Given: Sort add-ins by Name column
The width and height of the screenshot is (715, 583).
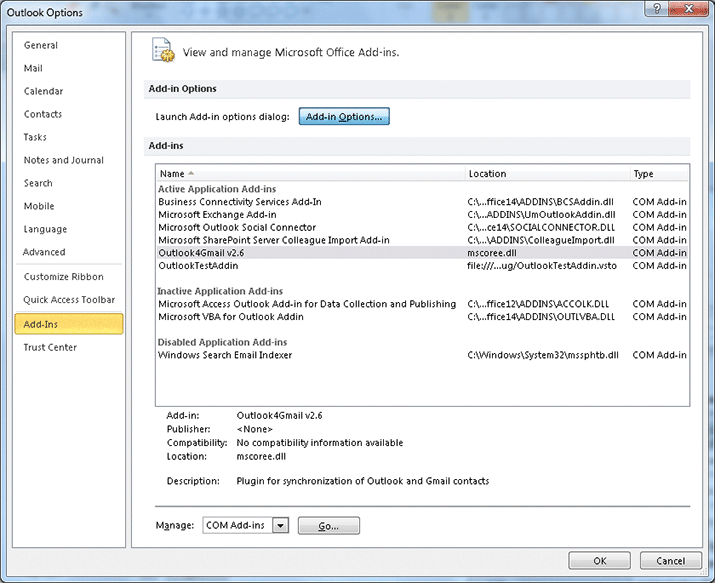Looking at the screenshot, I should [310, 174].
